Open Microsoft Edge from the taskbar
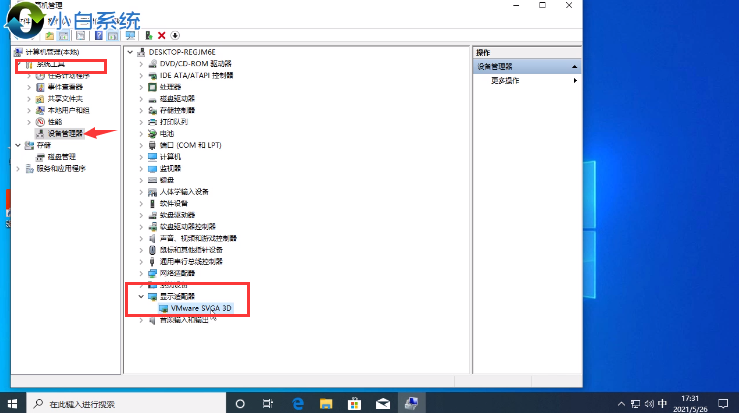Image resolution: width=739 pixels, height=413 pixels. coord(298,404)
